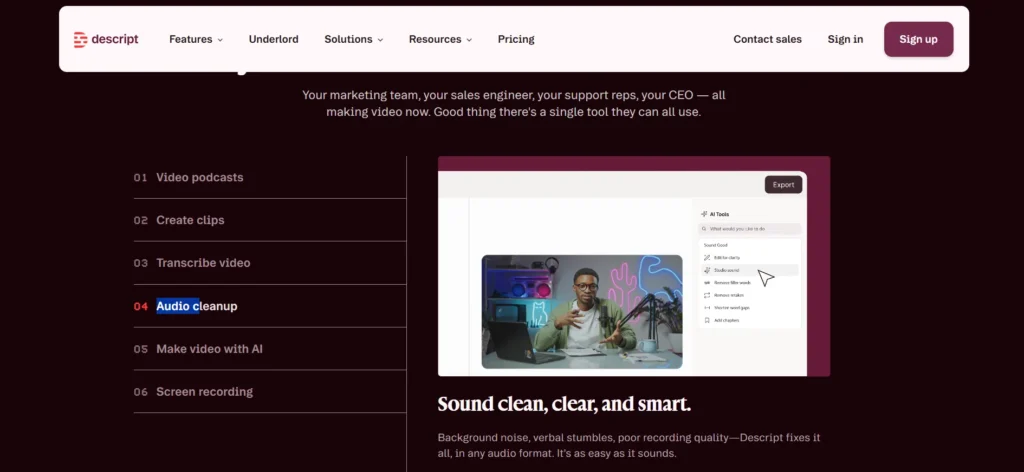Click the Edit for clarity wand icon
The width and height of the screenshot is (1024, 472).
[707, 257]
